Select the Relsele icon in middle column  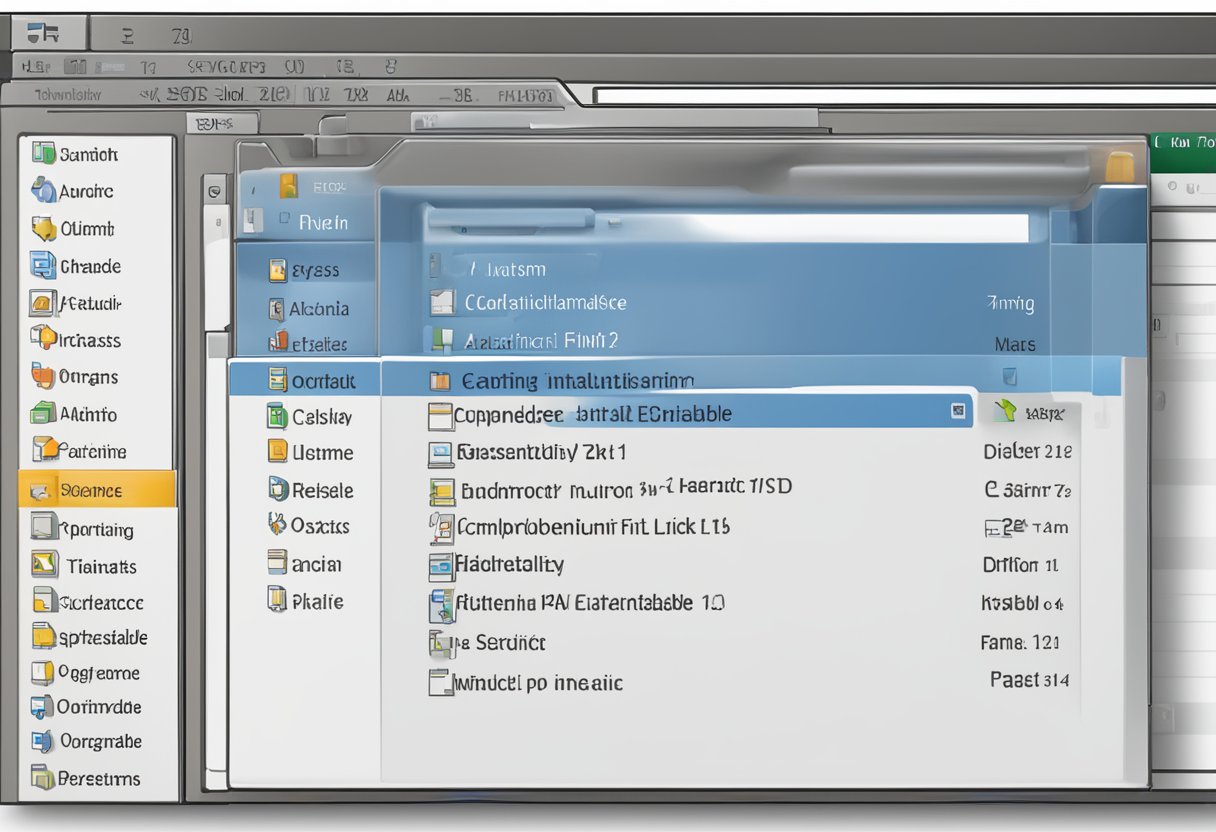[x=277, y=489]
